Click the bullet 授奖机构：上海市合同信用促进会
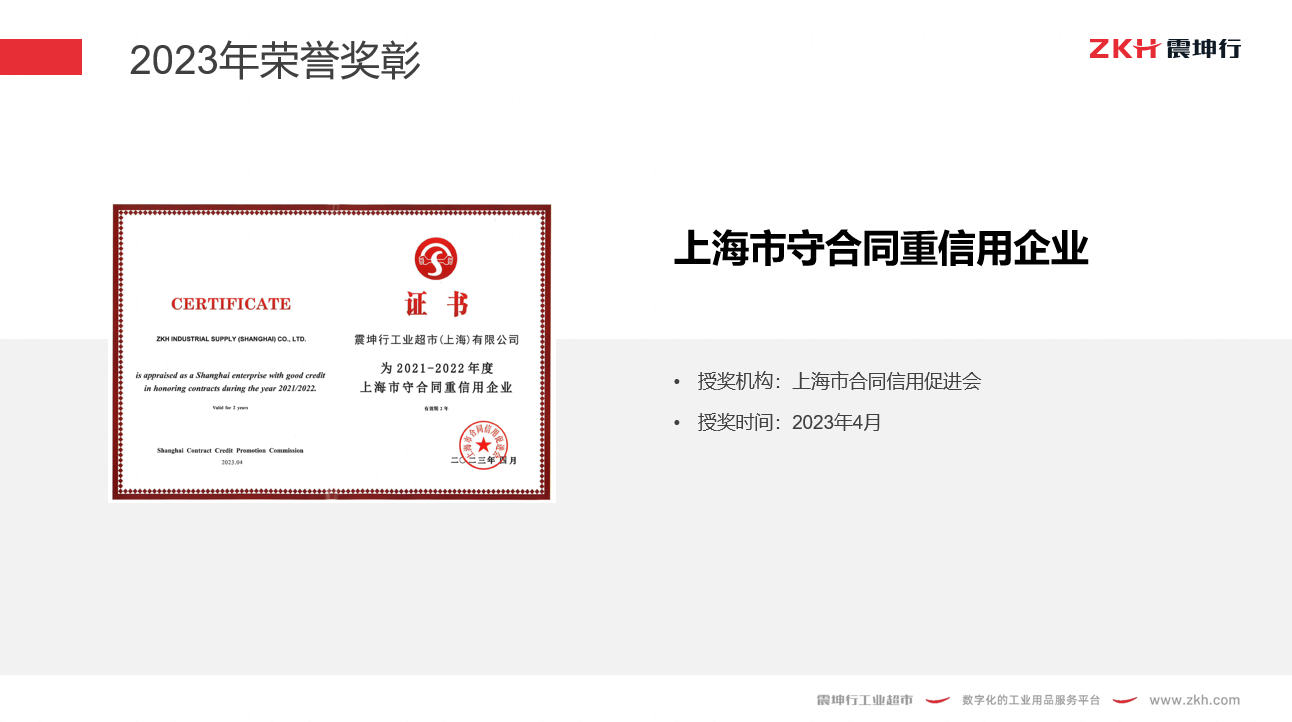Image resolution: width=1292 pixels, height=722 pixels. coord(828,381)
